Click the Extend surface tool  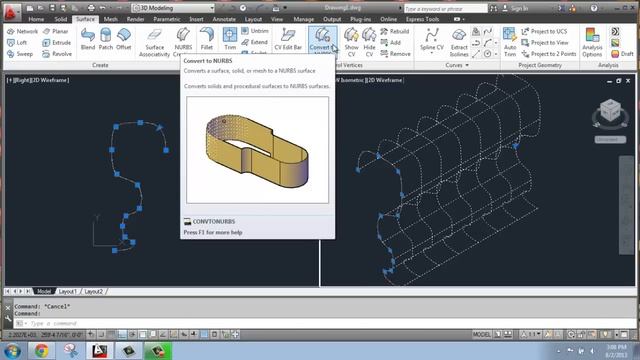point(255,42)
